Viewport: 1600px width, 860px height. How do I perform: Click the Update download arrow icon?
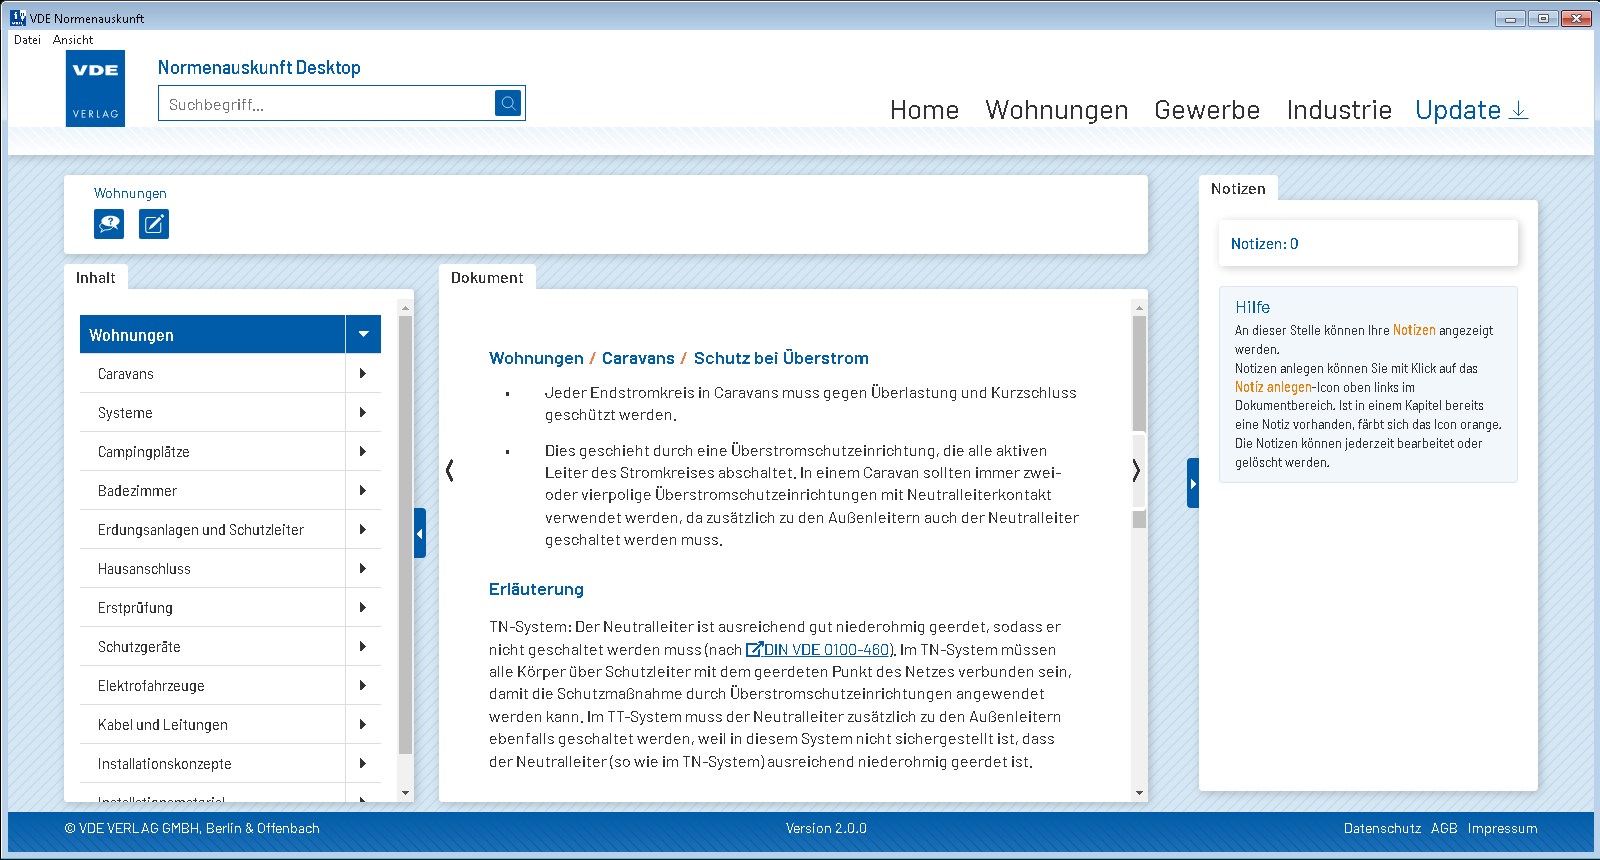click(x=1518, y=109)
